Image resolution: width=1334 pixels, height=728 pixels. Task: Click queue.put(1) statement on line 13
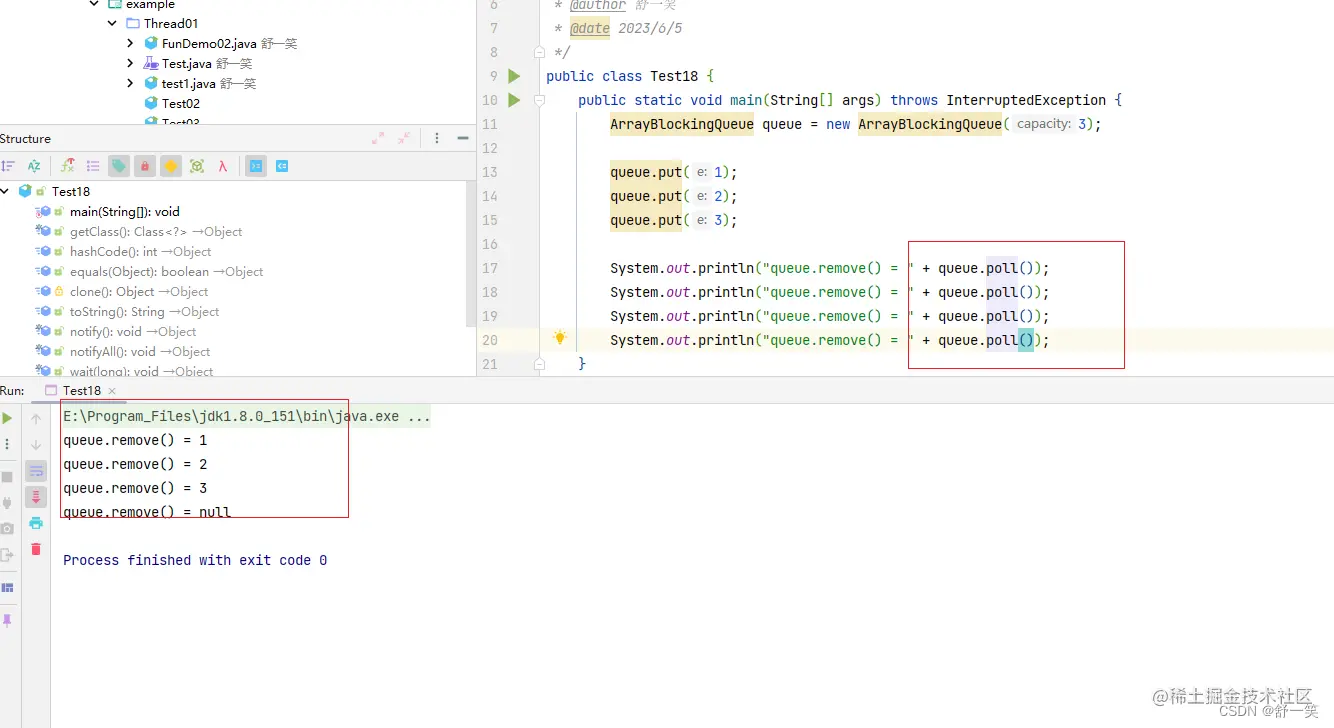[x=673, y=172]
